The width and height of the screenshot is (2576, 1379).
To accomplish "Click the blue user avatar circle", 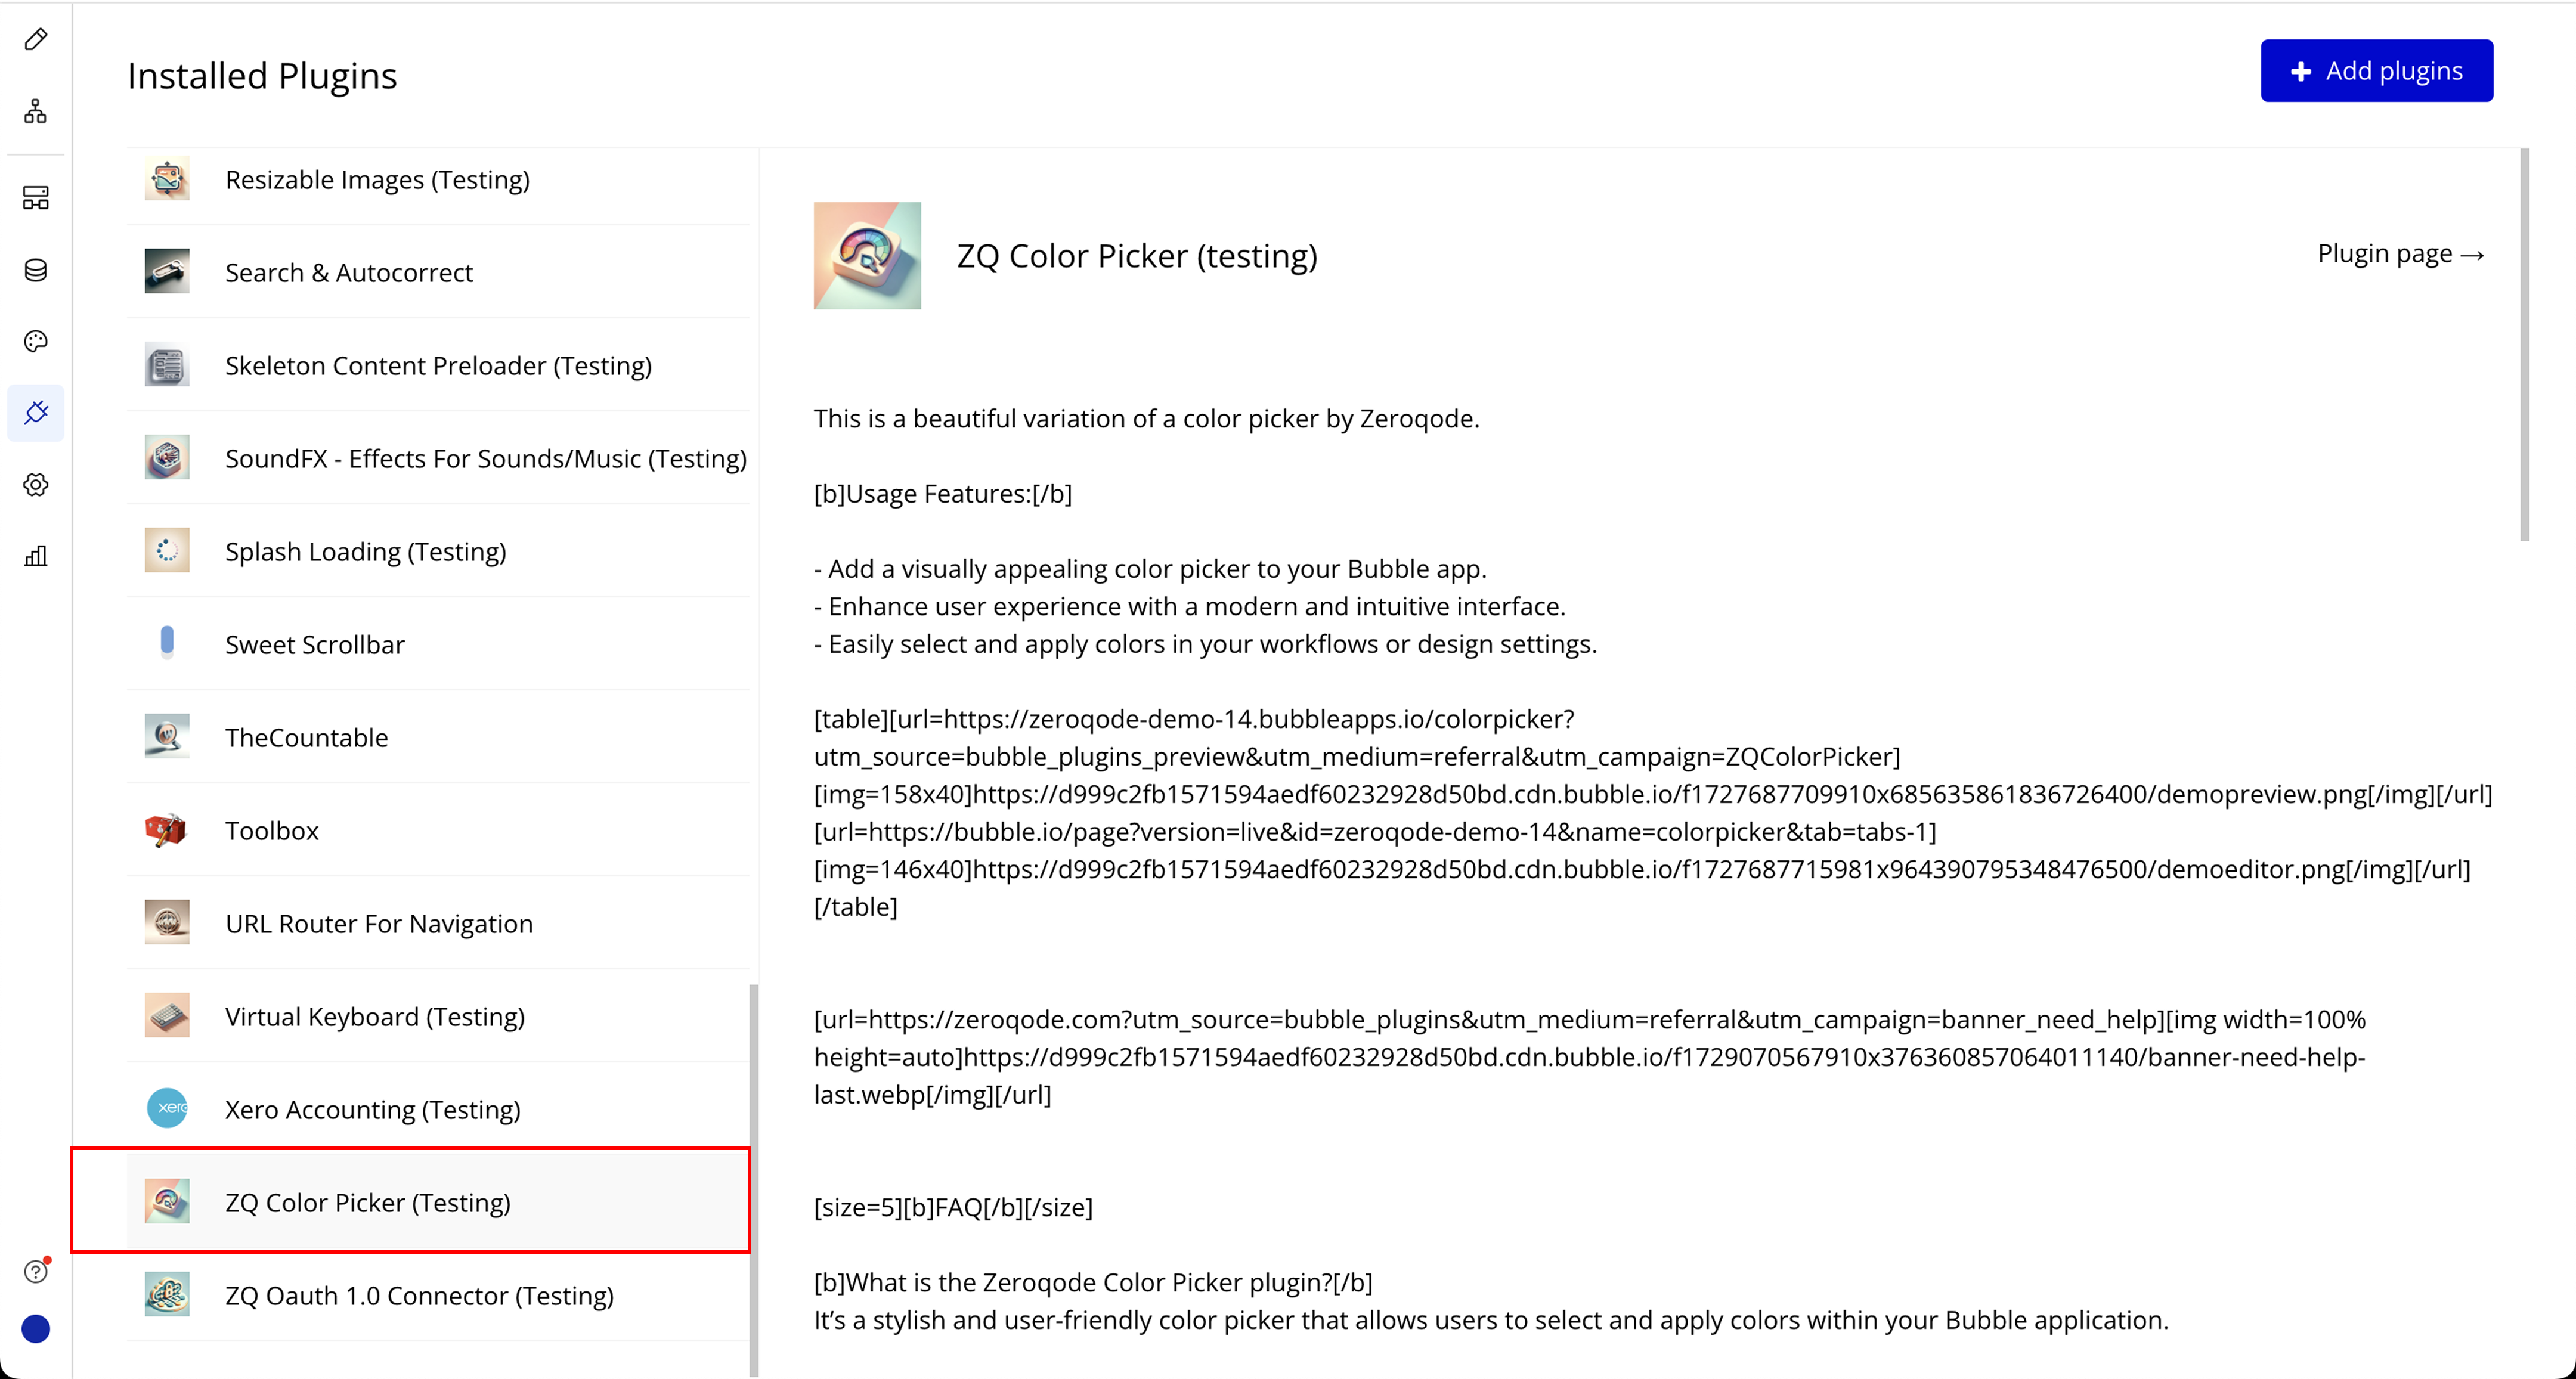I will click(x=36, y=1329).
